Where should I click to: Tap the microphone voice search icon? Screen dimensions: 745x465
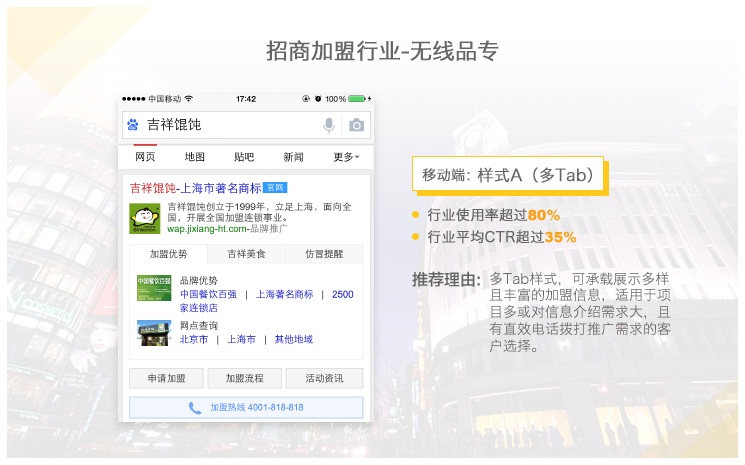point(329,125)
